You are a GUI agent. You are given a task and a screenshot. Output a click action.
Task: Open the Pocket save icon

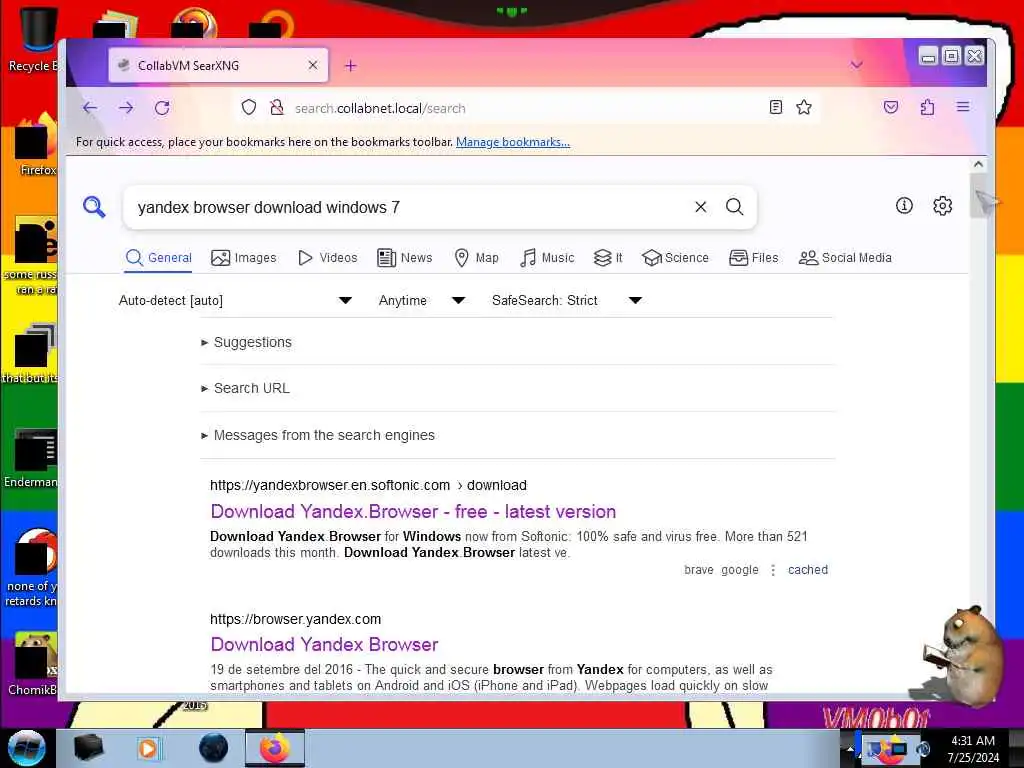[891, 107]
